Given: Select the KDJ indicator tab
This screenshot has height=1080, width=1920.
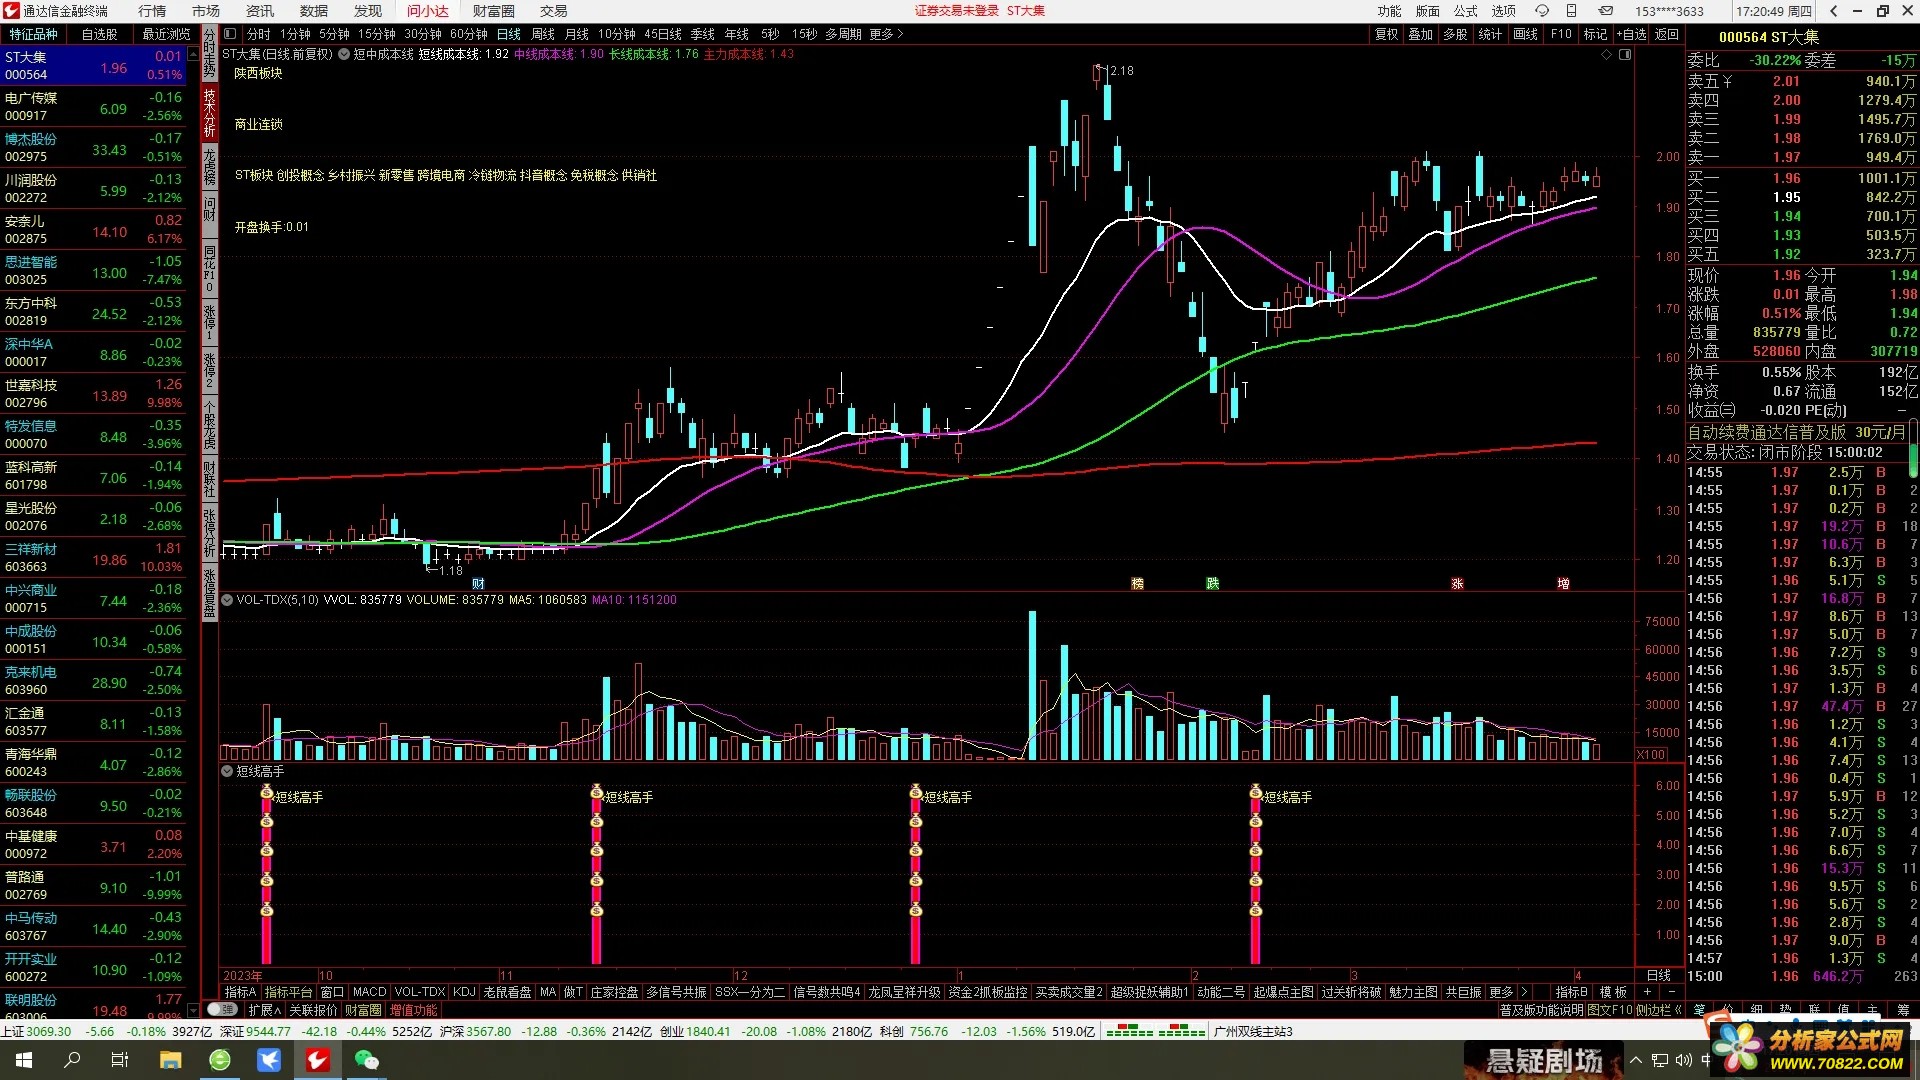Looking at the screenshot, I should click(x=464, y=992).
